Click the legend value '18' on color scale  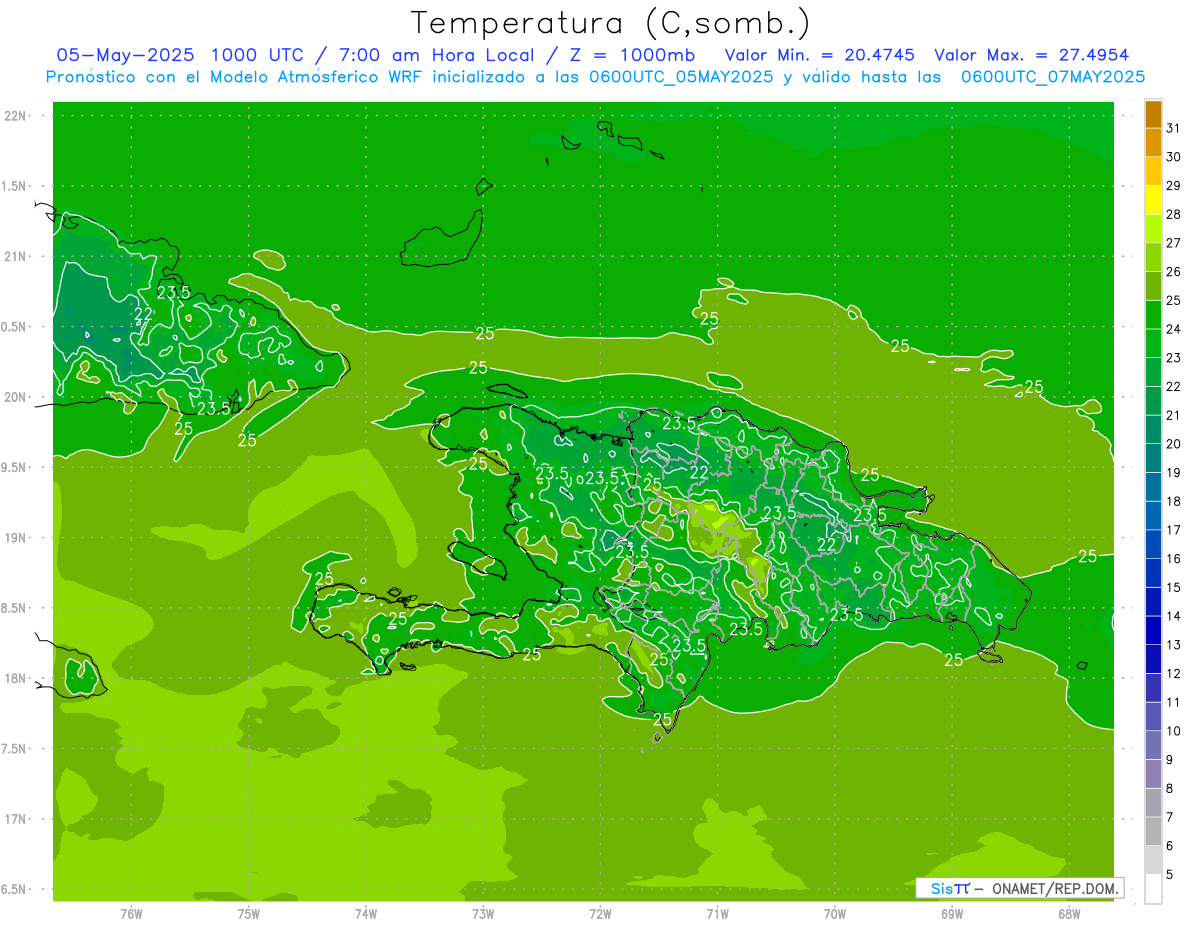(1174, 501)
